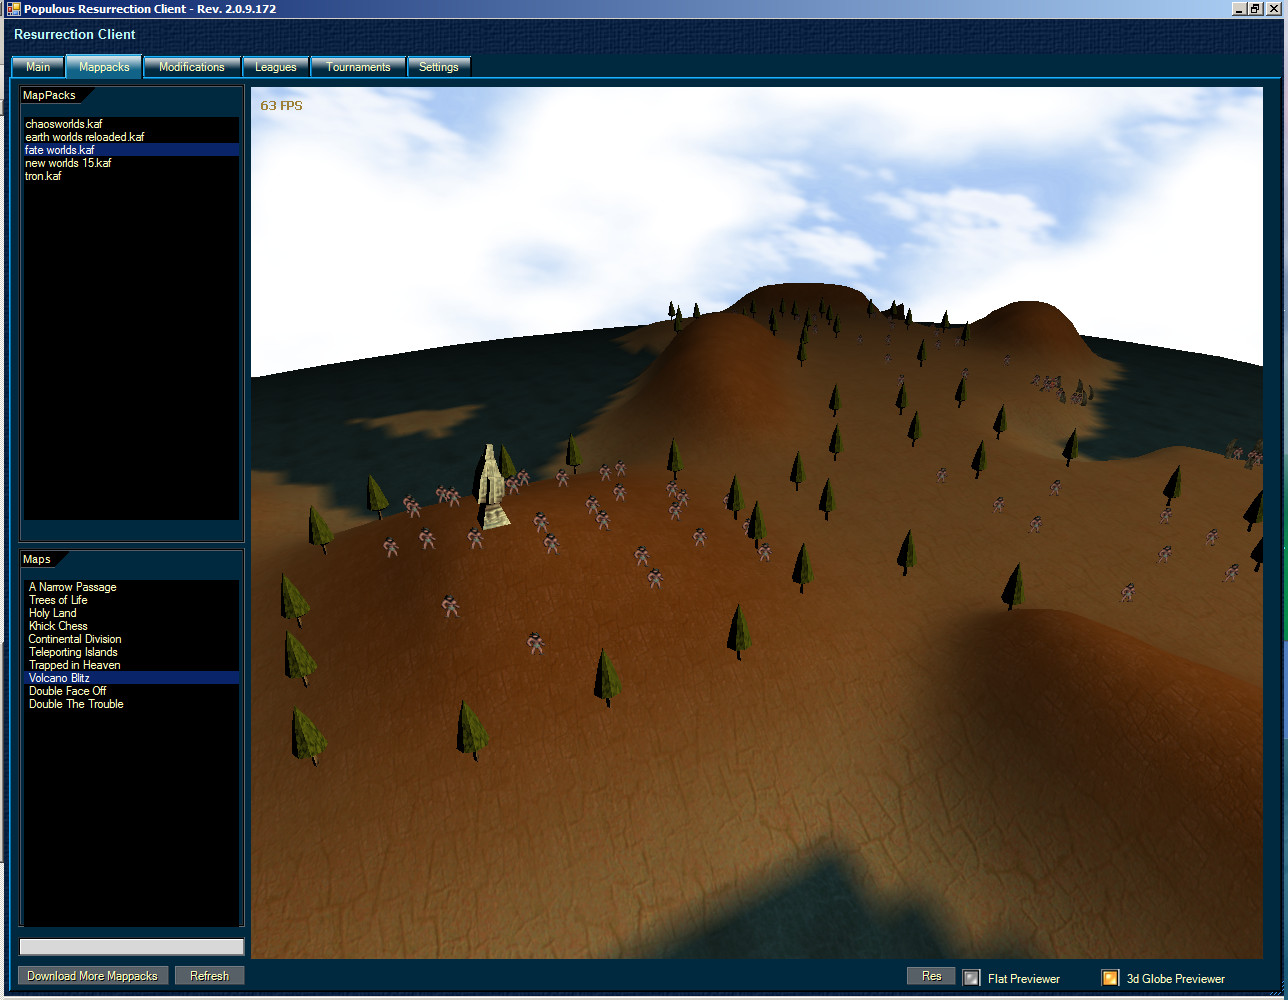Click the Res button

tap(931, 976)
